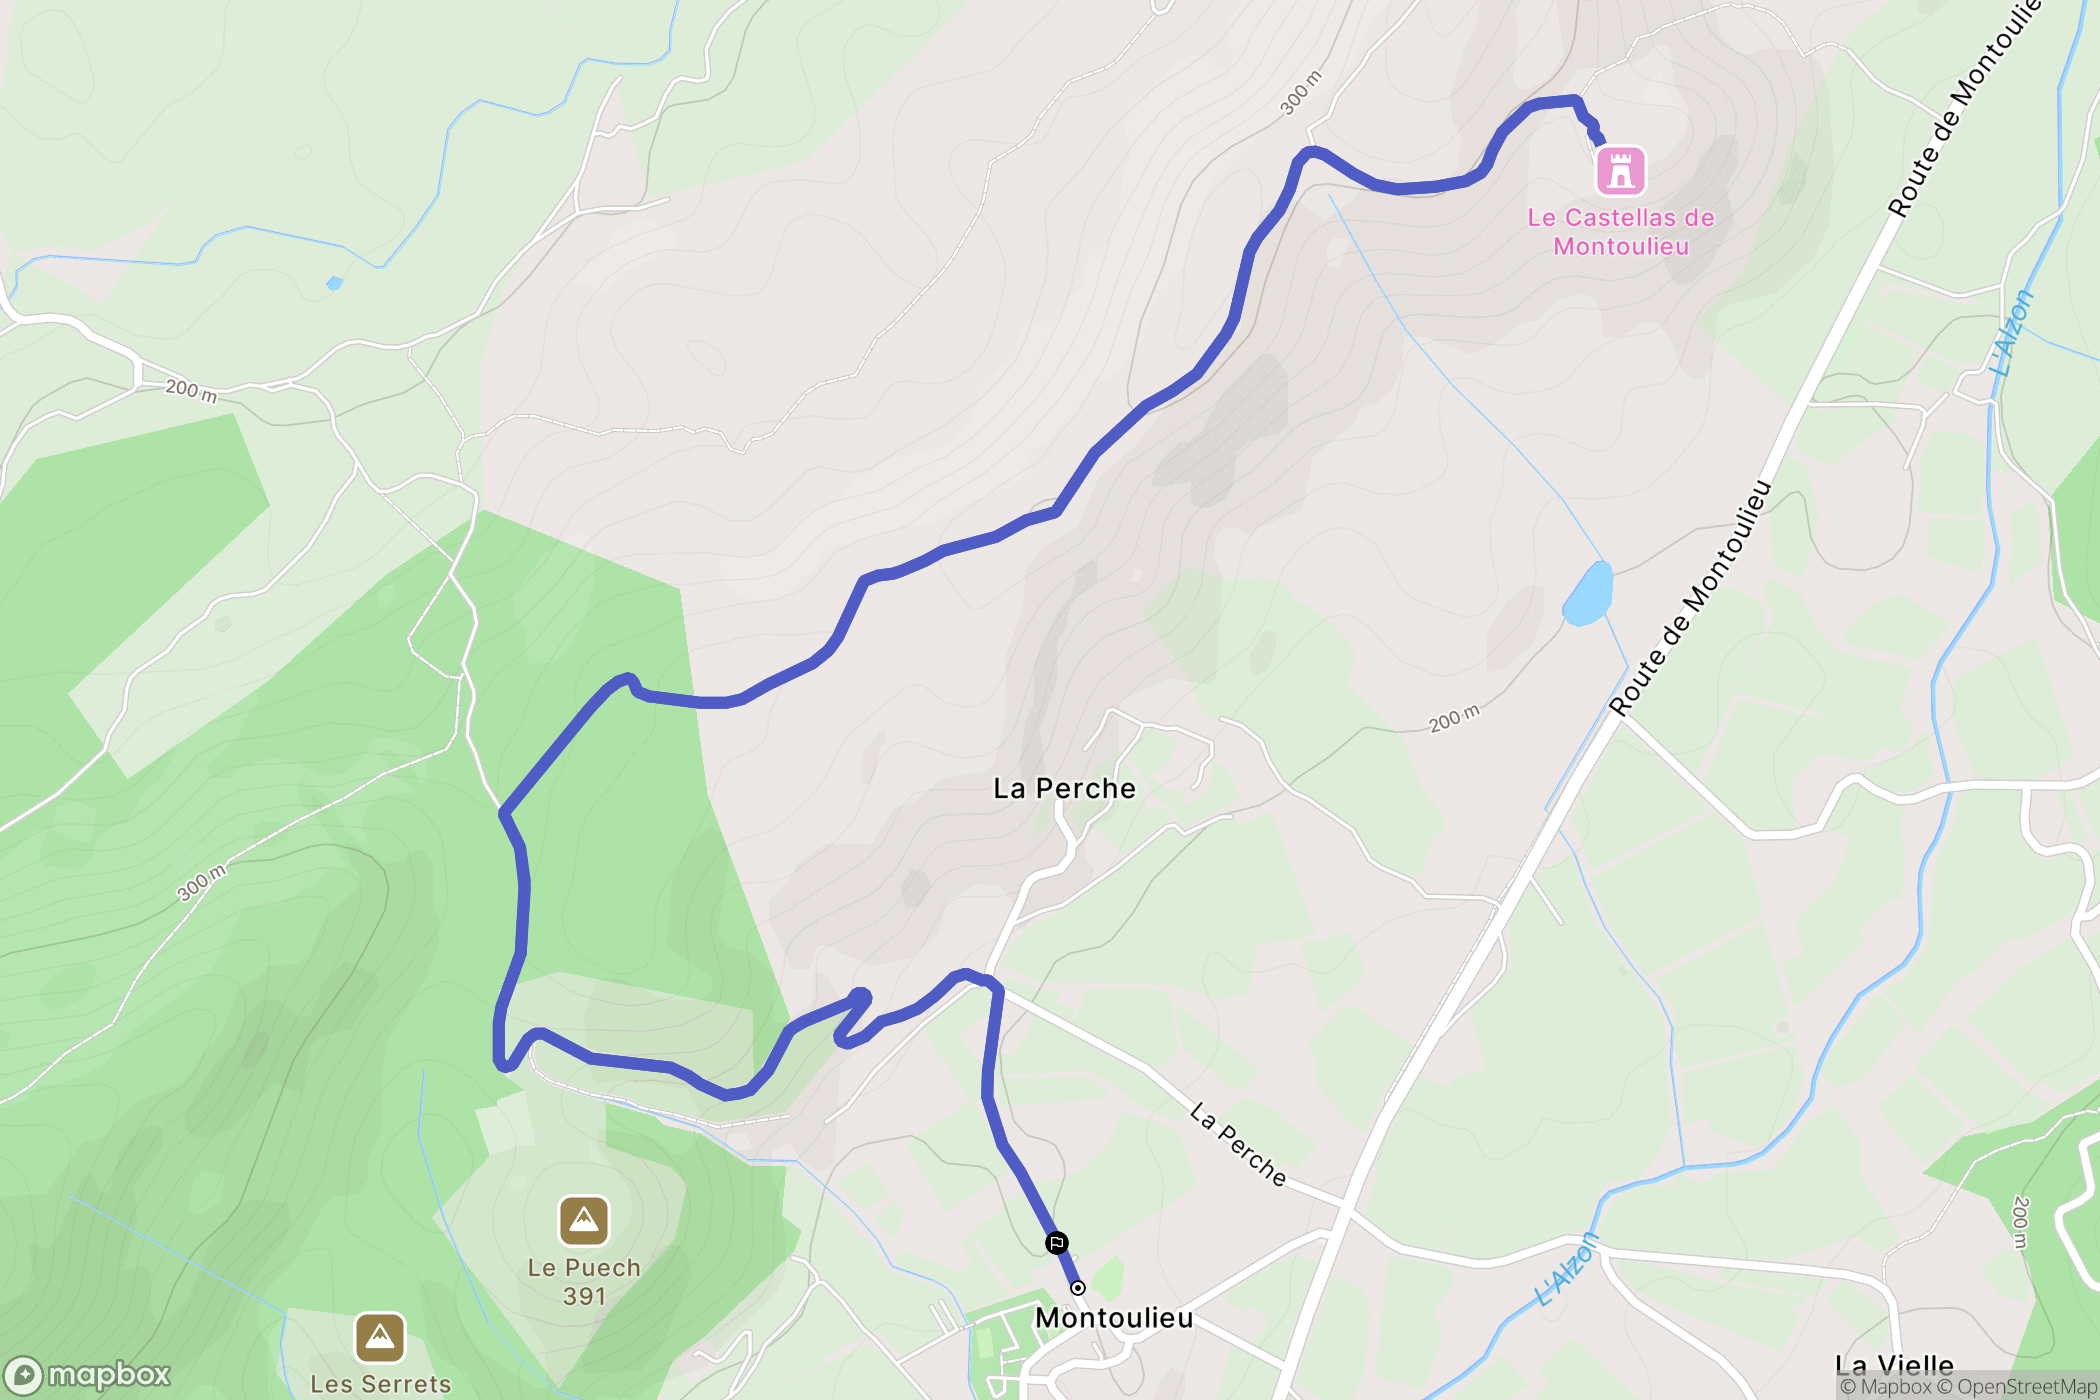Click the Montoulieu village label
The height and width of the screenshot is (1400, 2100).
pyautogui.click(x=1114, y=1318)
